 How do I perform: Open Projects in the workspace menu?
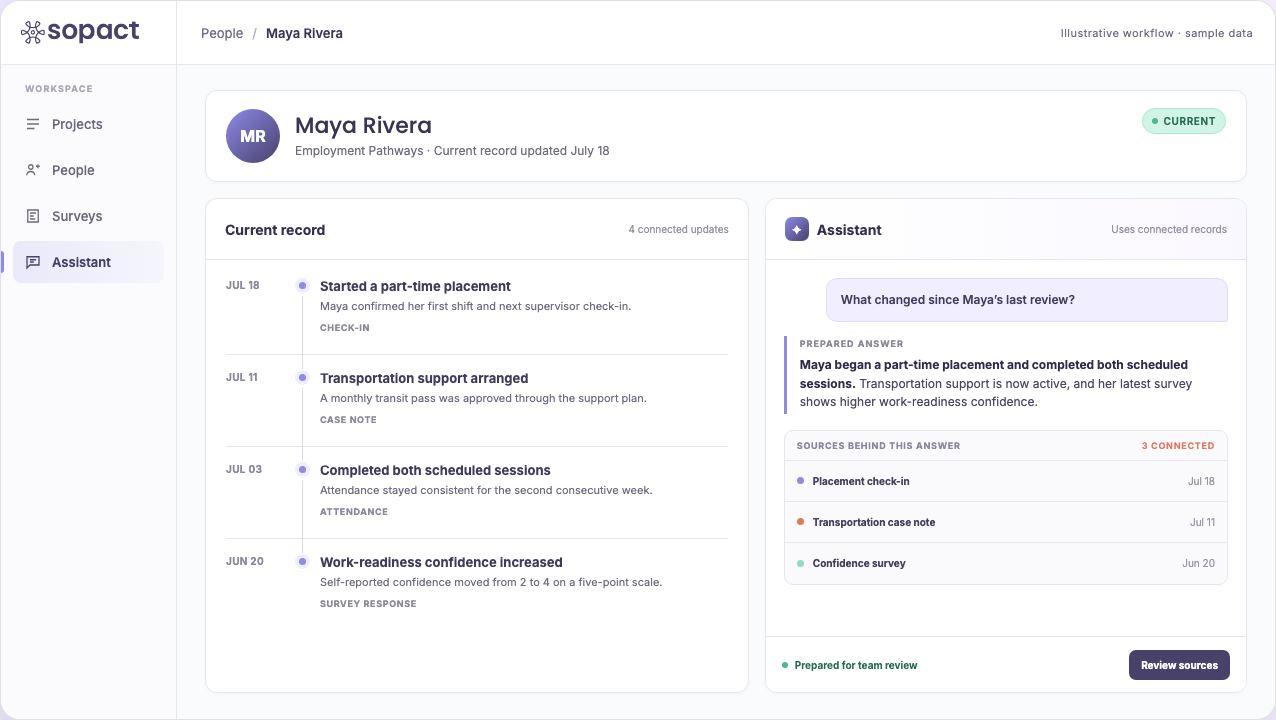[88, 124]
